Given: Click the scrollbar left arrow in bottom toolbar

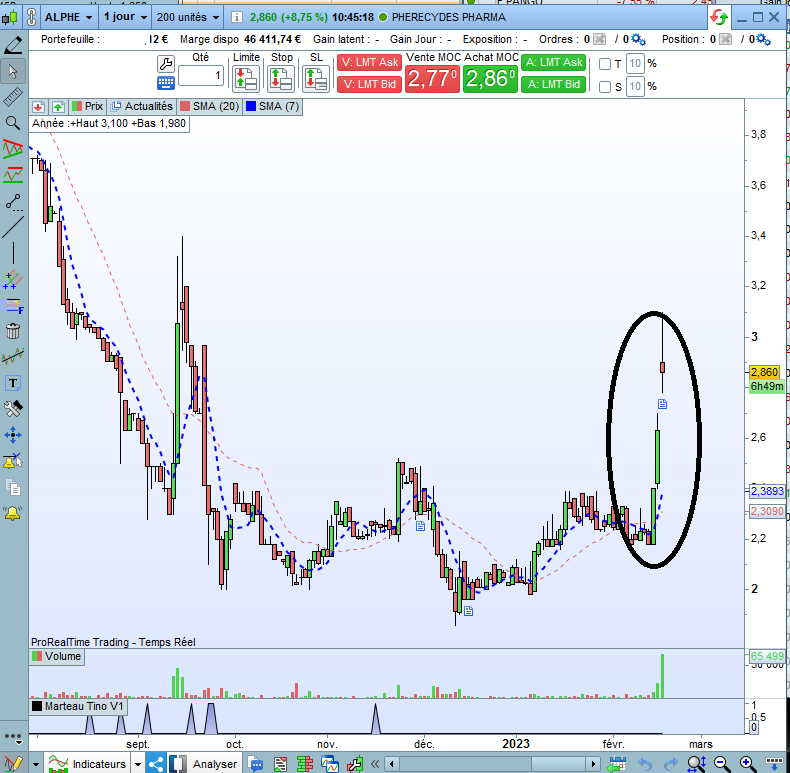Looking at the screenshot, I should click(x=391, y=764).
